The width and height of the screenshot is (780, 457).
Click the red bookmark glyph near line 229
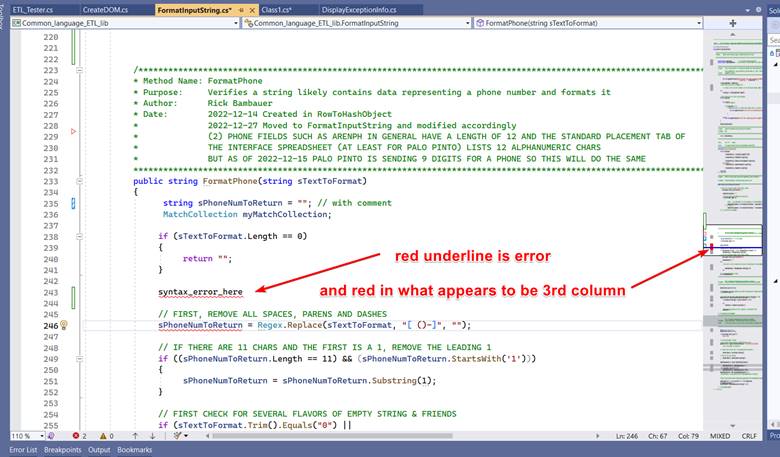point(73,131)
